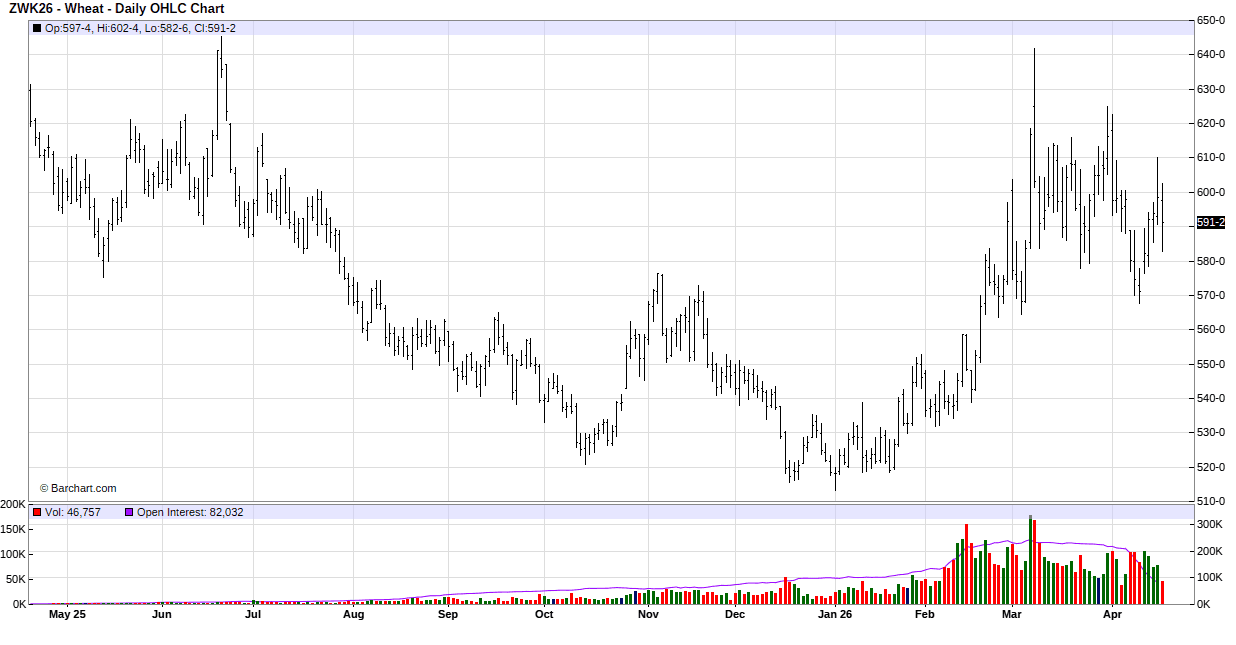The height and width of the screenshot is (645, 1236).
Task: Click the Mar label on the time axis
Action: [x=1012, y=615]
